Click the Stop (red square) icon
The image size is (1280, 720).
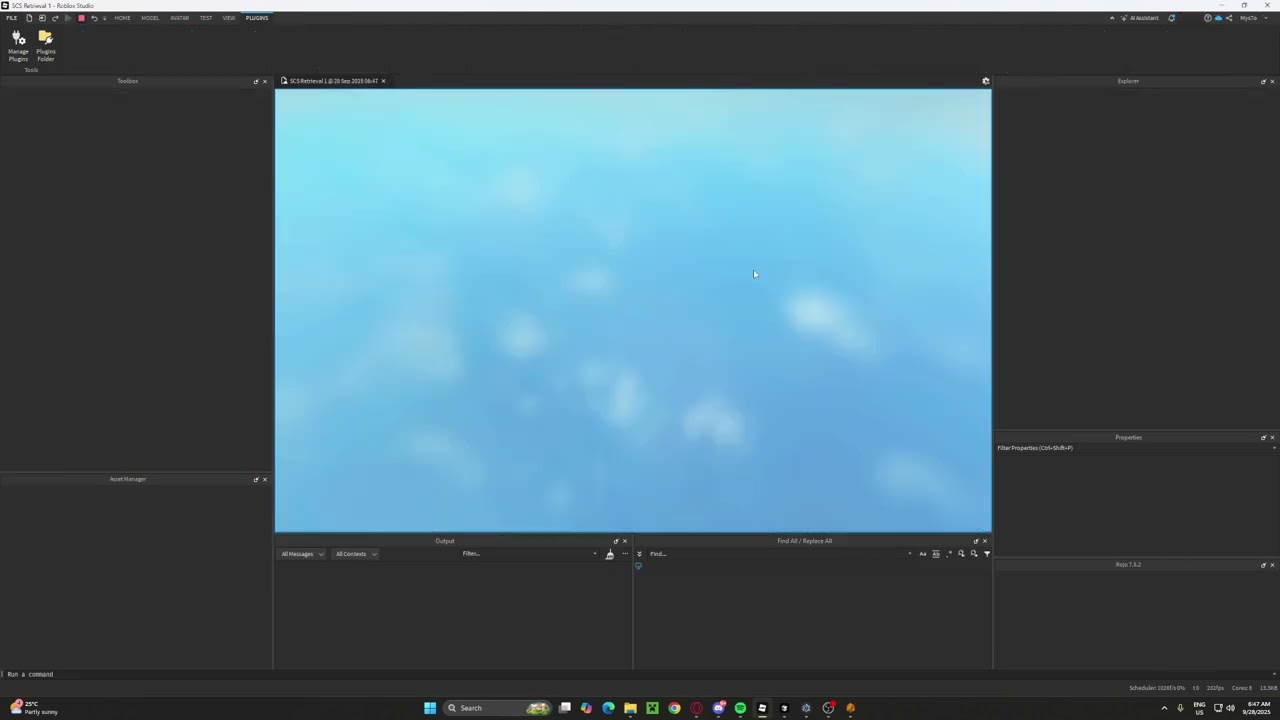pyautogui.click(x=81, y=18)
